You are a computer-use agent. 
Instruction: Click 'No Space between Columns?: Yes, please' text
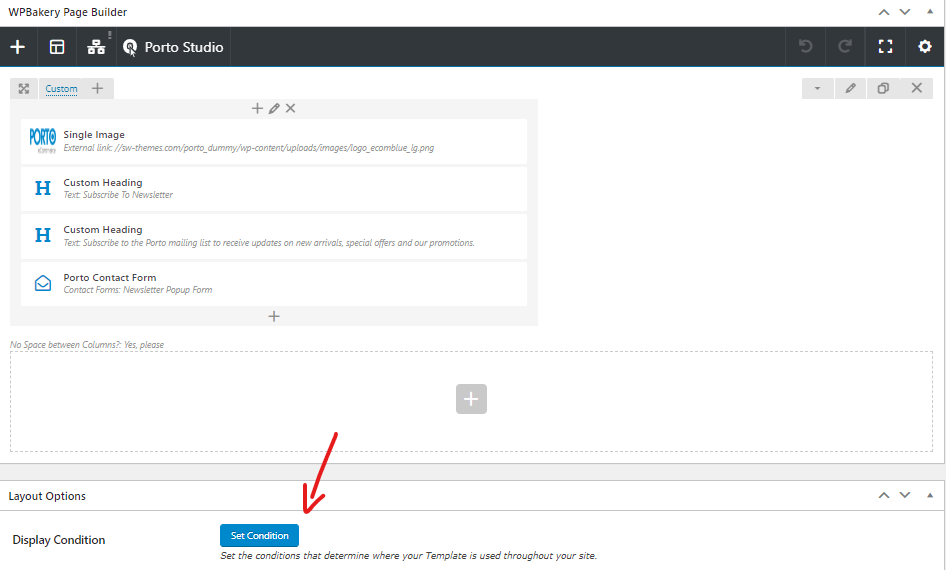pos(87,344)
